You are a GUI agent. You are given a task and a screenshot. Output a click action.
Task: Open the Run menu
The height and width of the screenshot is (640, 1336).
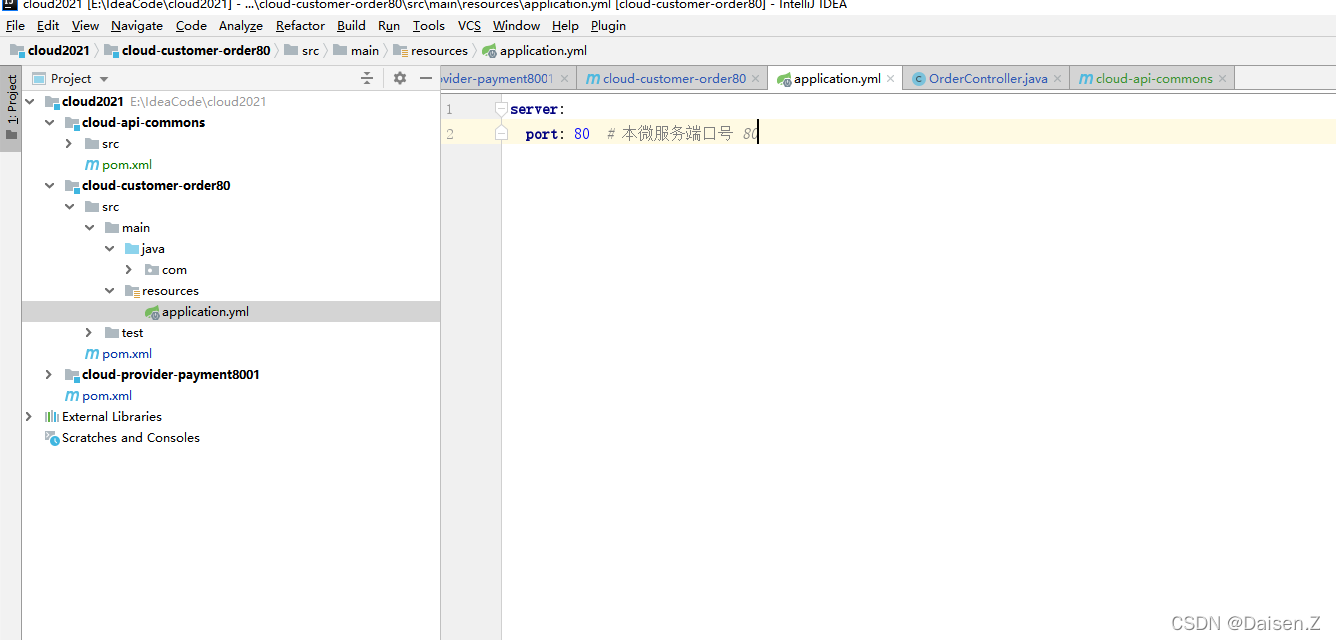tap(389, 26)
